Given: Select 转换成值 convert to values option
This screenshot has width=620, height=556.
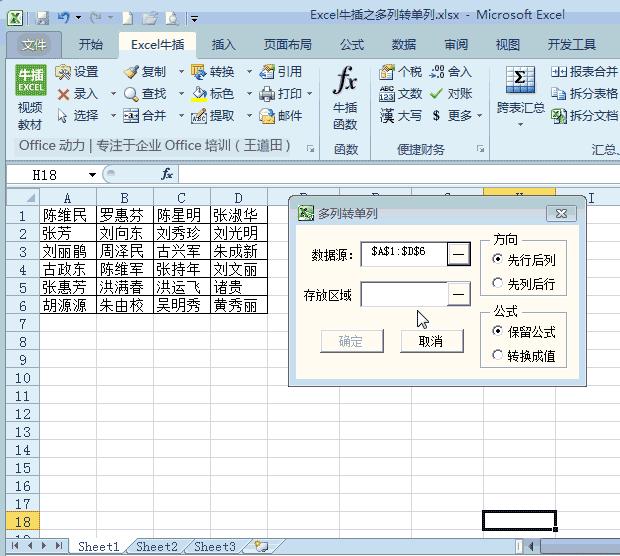Looking at the screenshot, I should coord(497,355).
